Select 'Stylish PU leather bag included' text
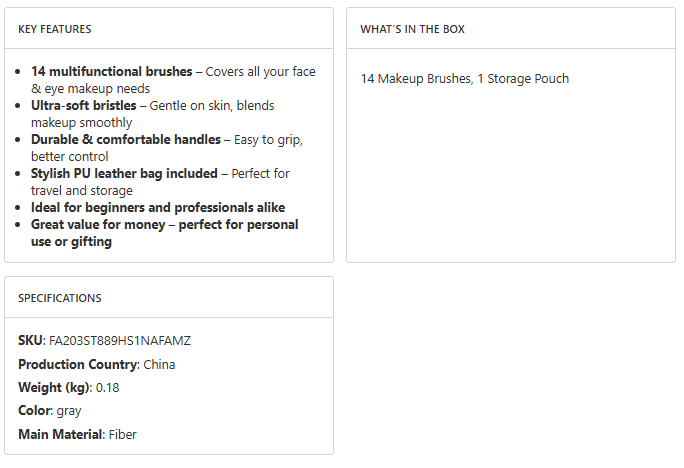The width and height of the screenshot is (684, 468). (124, 174)
